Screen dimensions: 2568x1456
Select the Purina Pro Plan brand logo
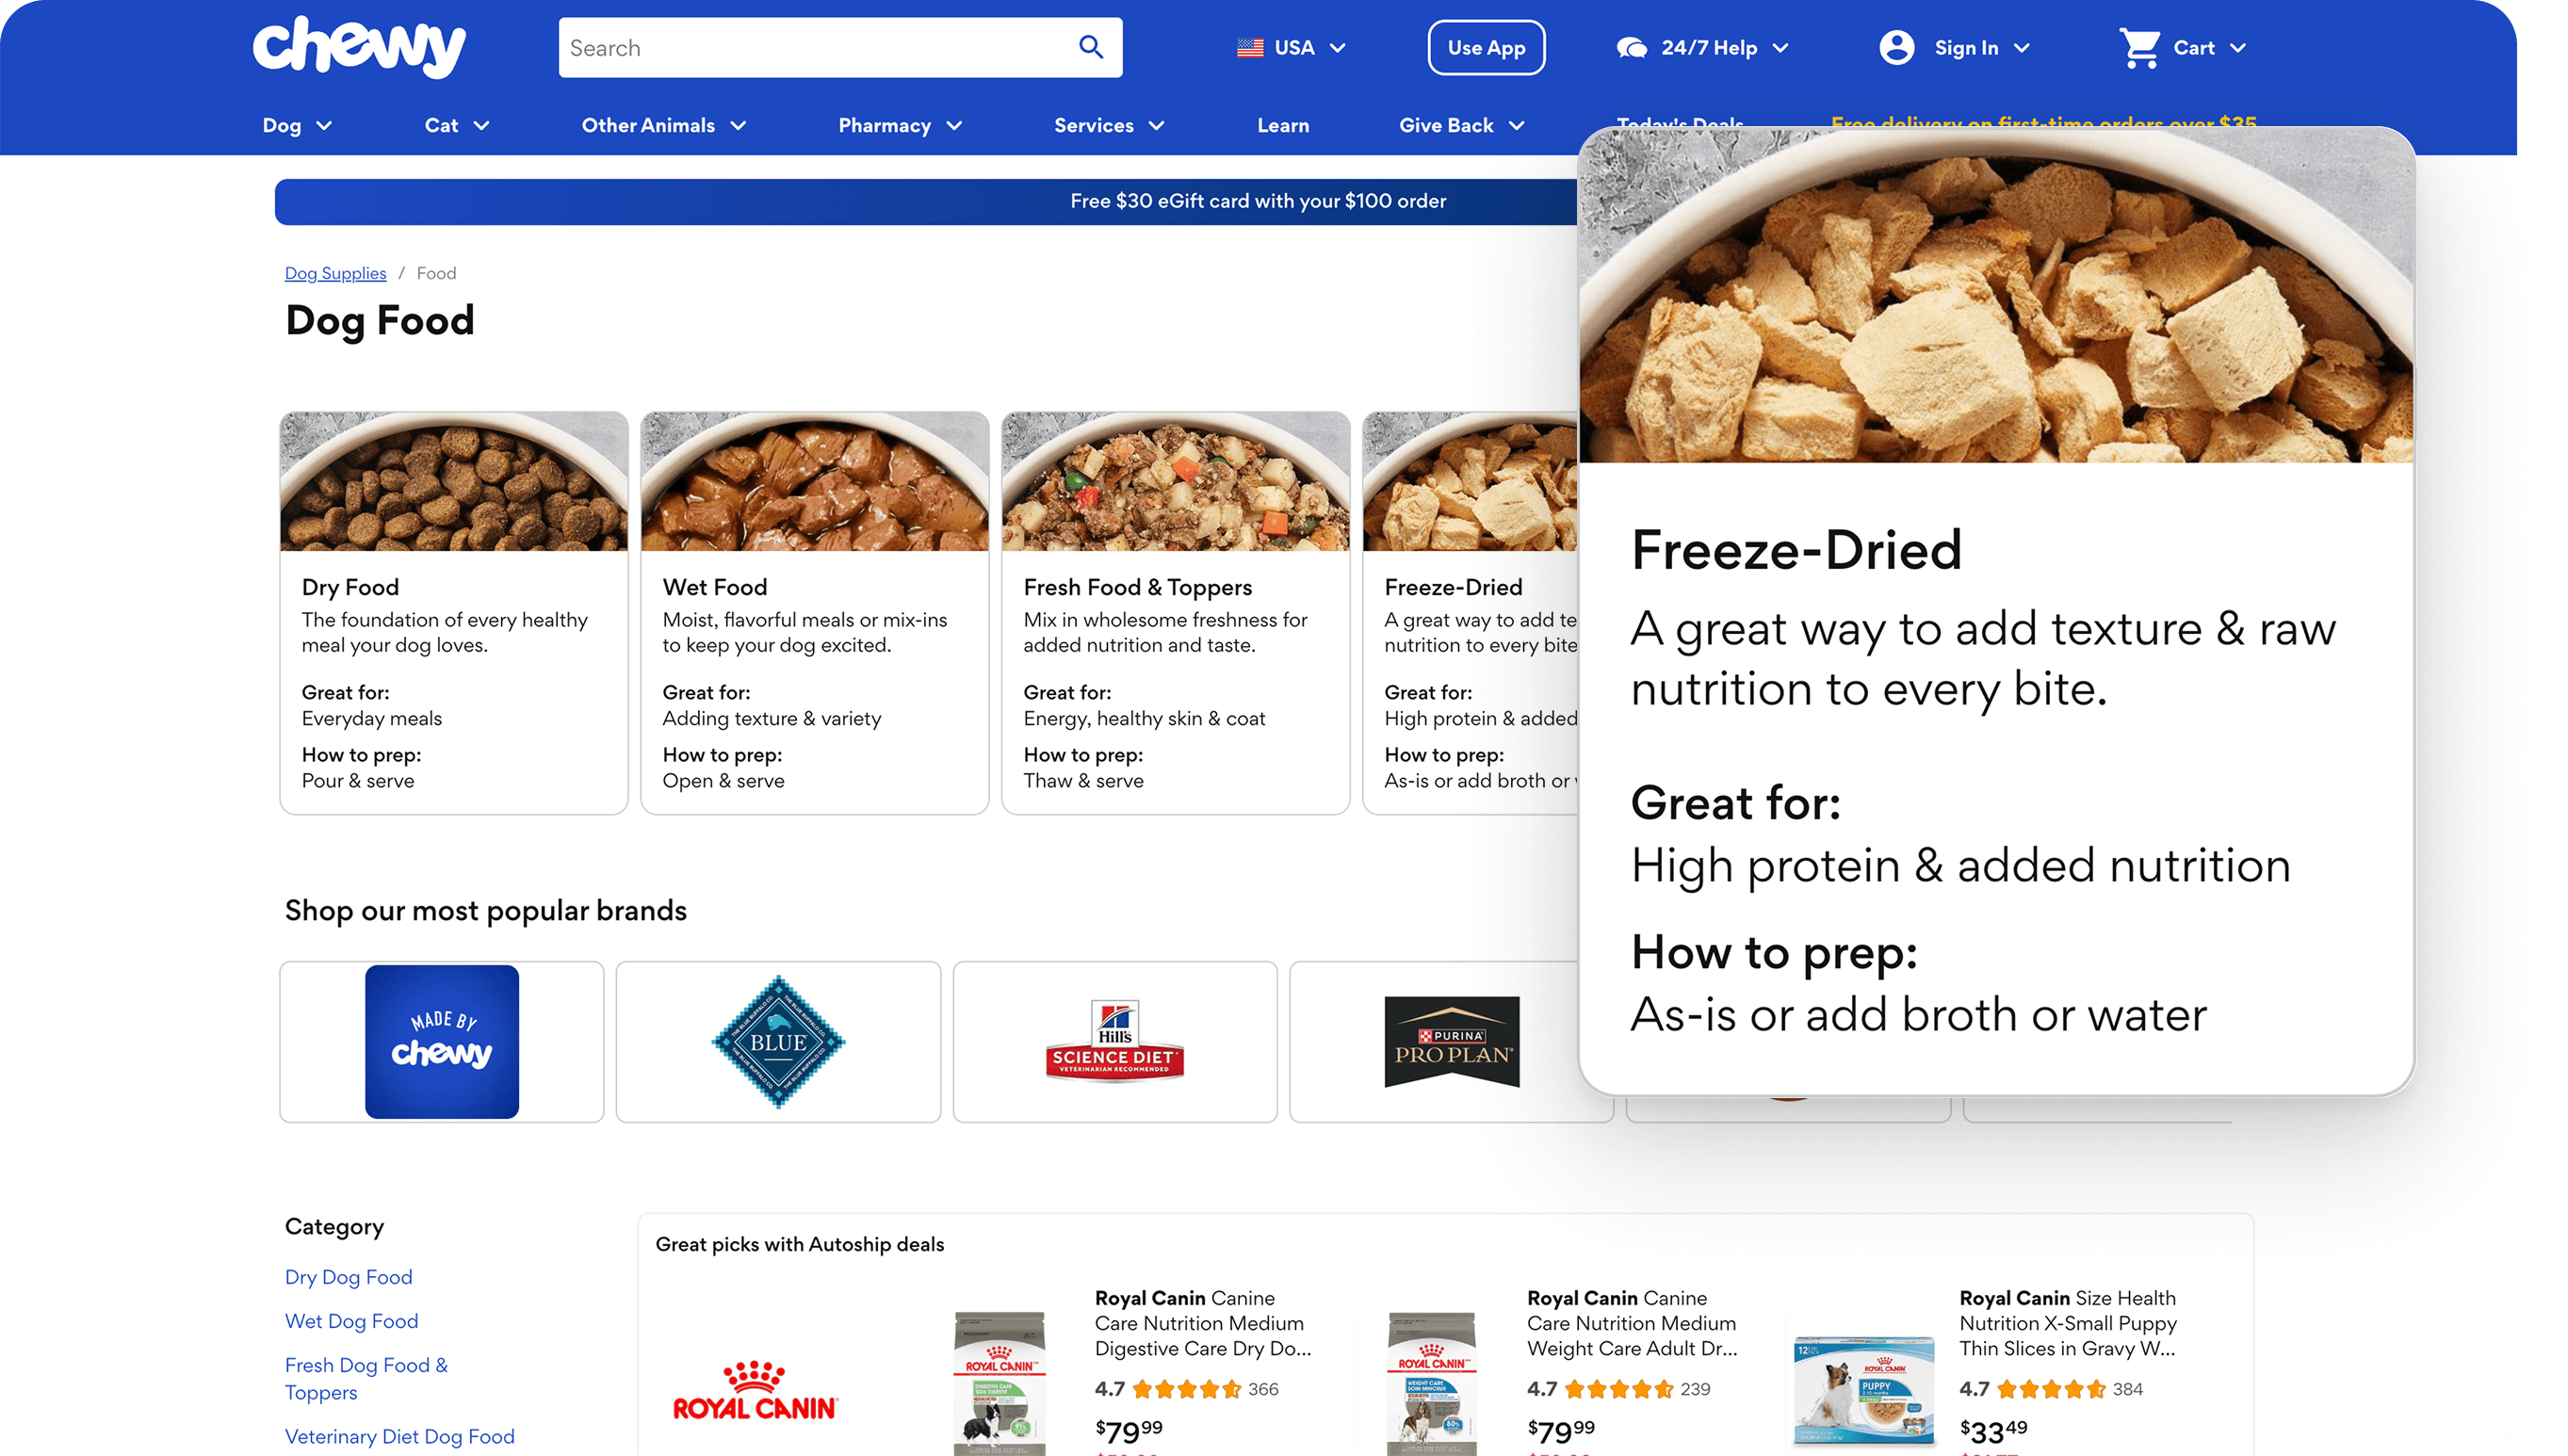click(x=1451, y=1042)
